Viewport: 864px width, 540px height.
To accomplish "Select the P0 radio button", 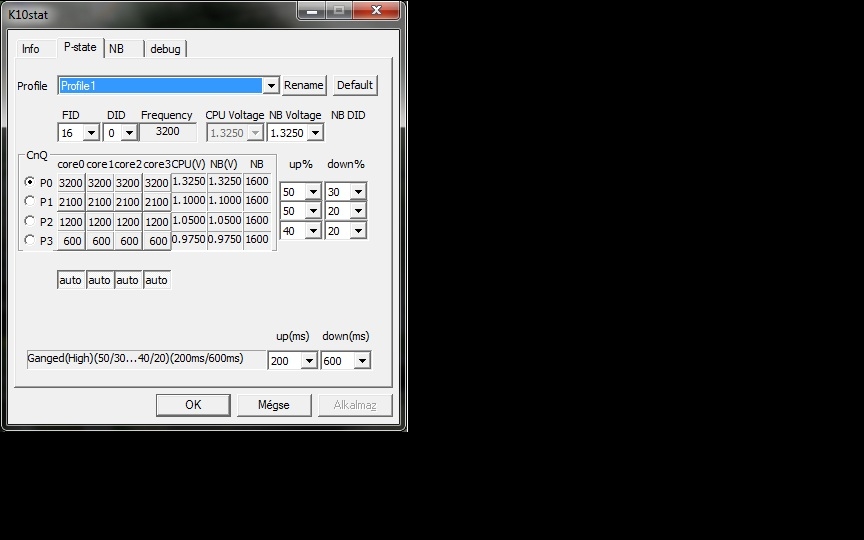I will tap(30, 181).
